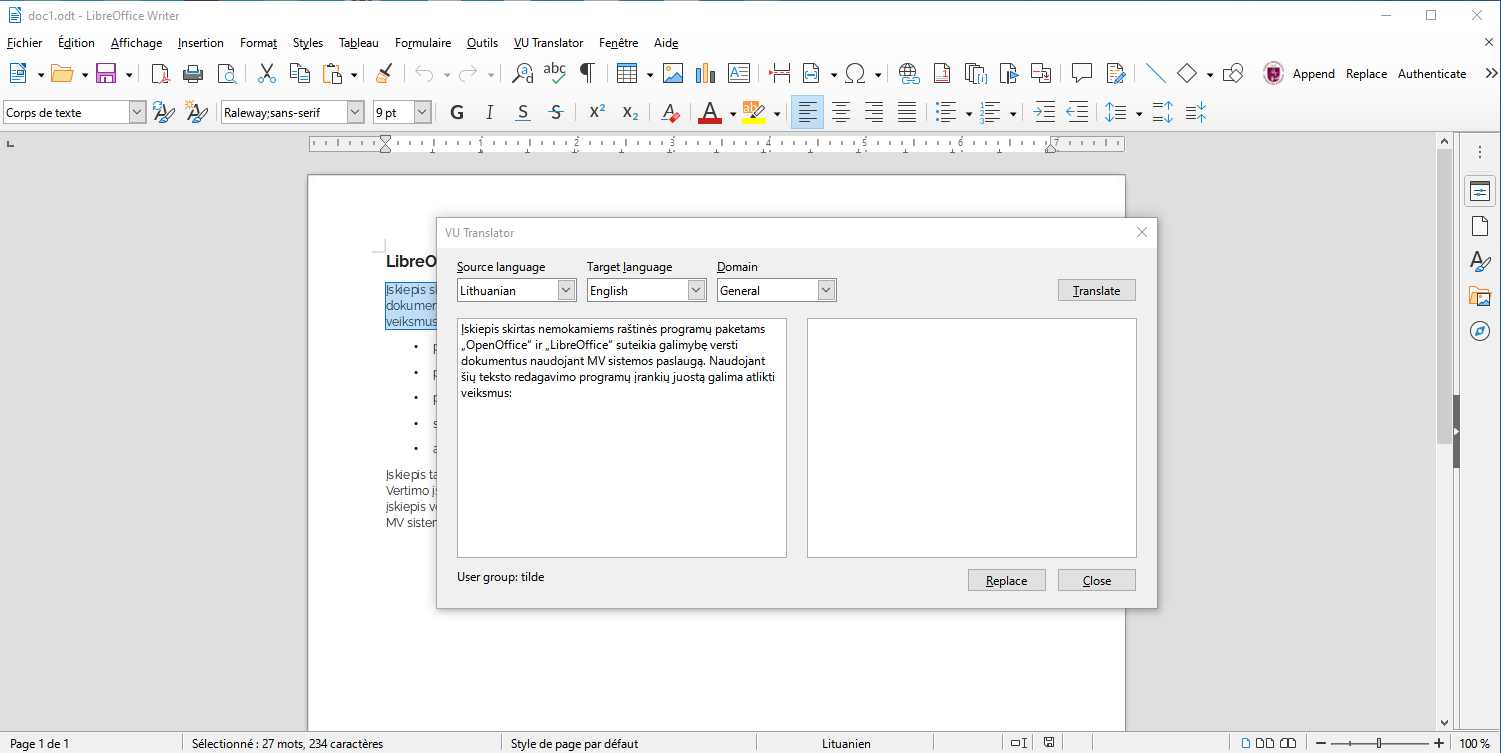
Task: Toggle italic formatting
Action: click(489, 113)
